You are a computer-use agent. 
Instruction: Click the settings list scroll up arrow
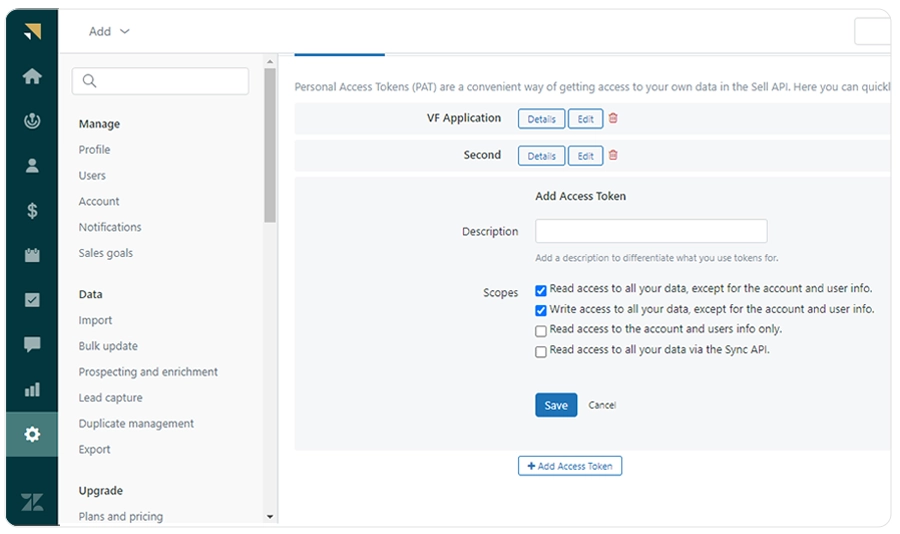[x=270, y=61]
